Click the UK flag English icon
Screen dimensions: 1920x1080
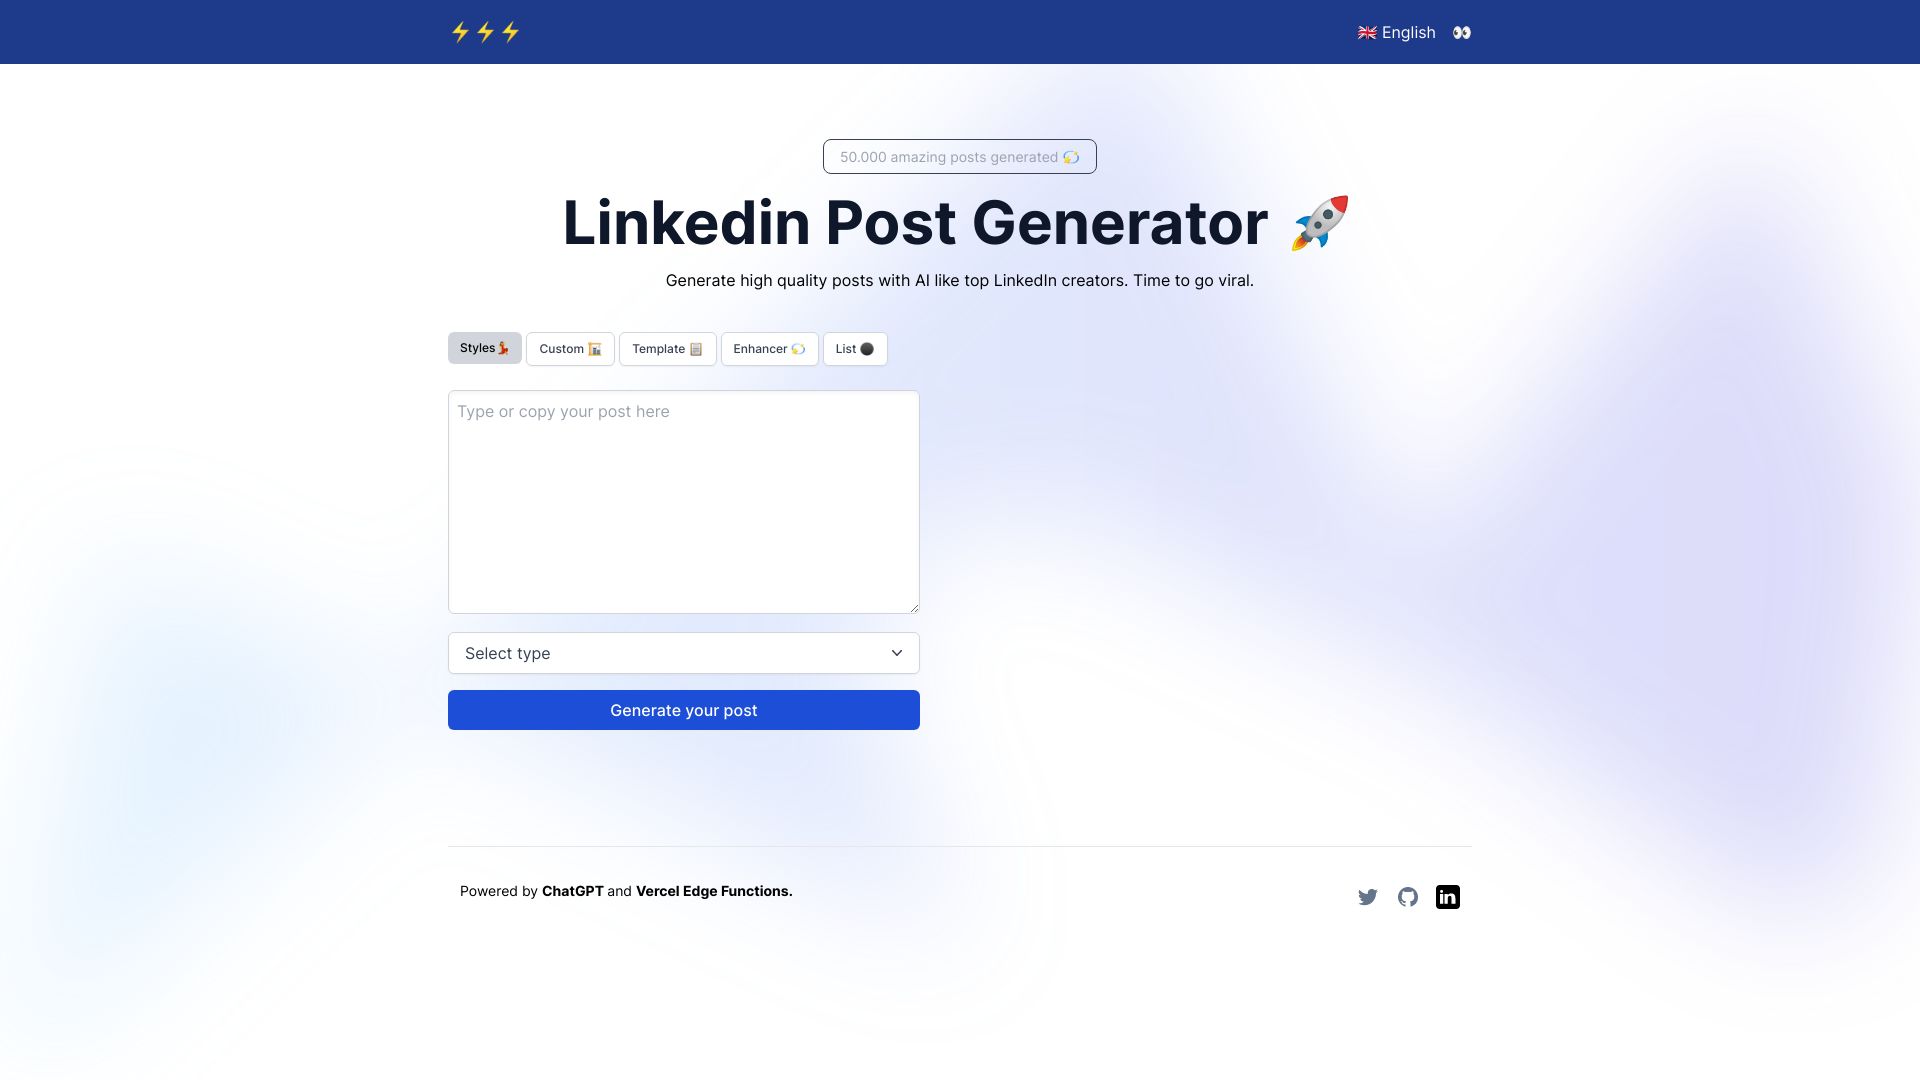pos(1367,32)
